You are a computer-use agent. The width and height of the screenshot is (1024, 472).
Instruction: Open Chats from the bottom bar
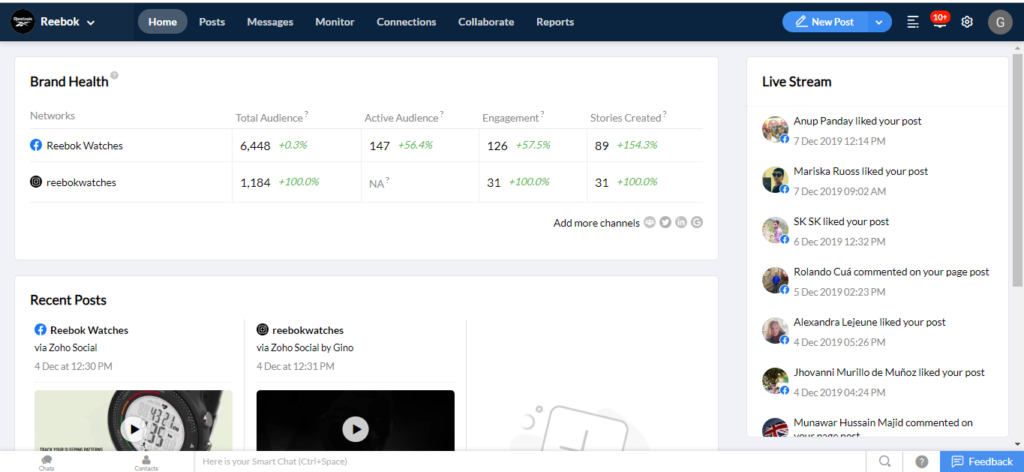[x=47, y=461]
